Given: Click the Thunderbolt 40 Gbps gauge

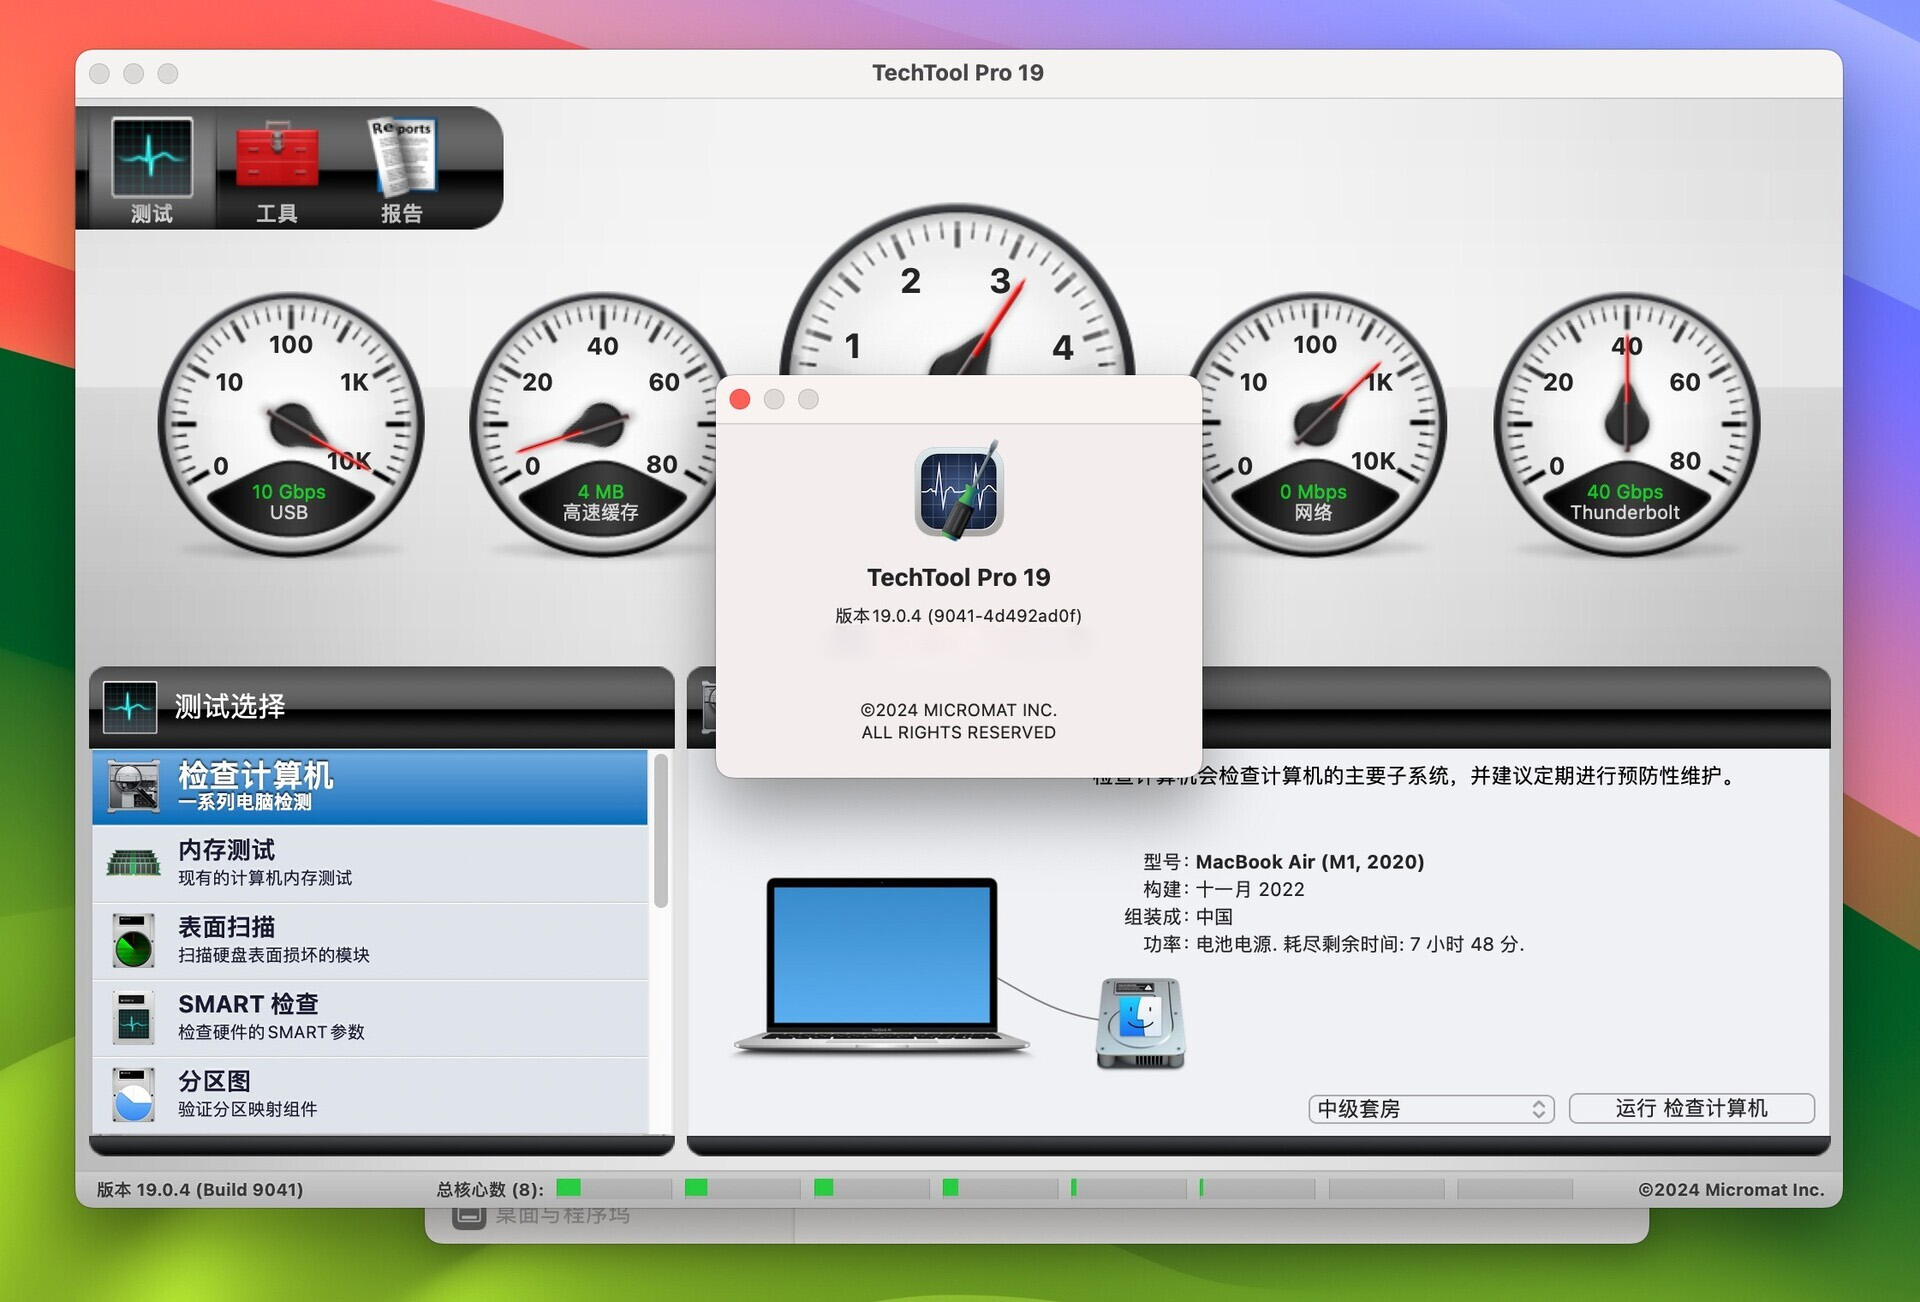Looking at the screenshot, I should (1626, 425).
